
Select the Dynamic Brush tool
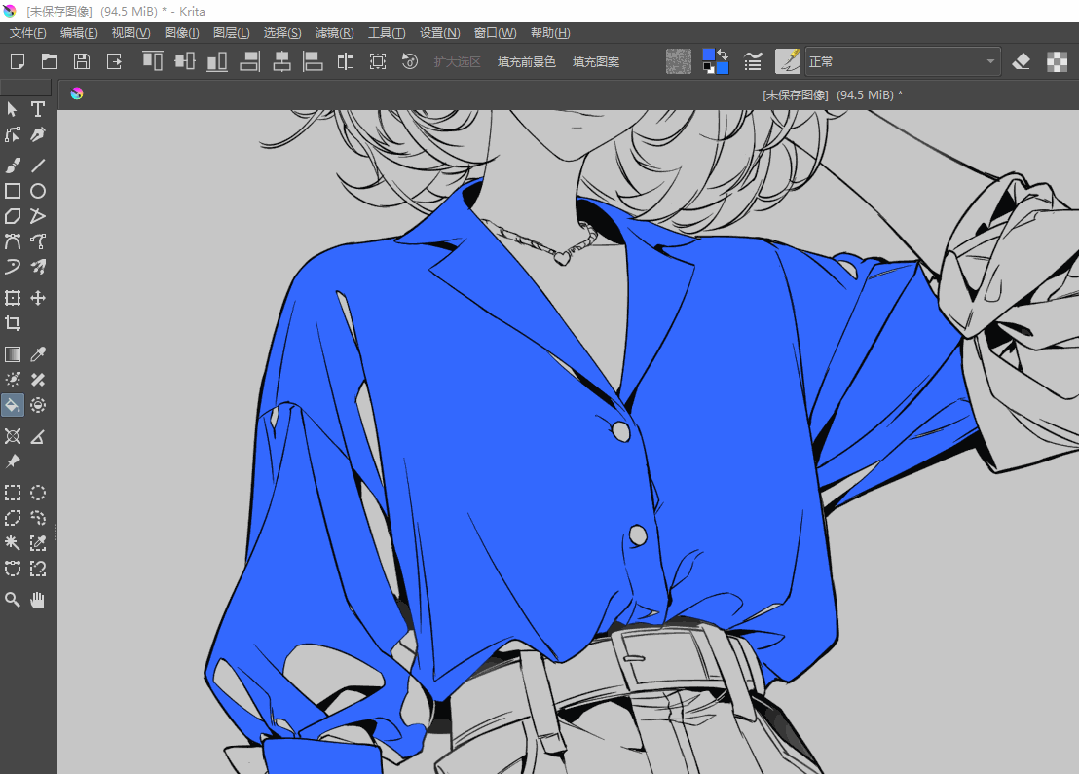pyautogui.click(x=12, y=267)
